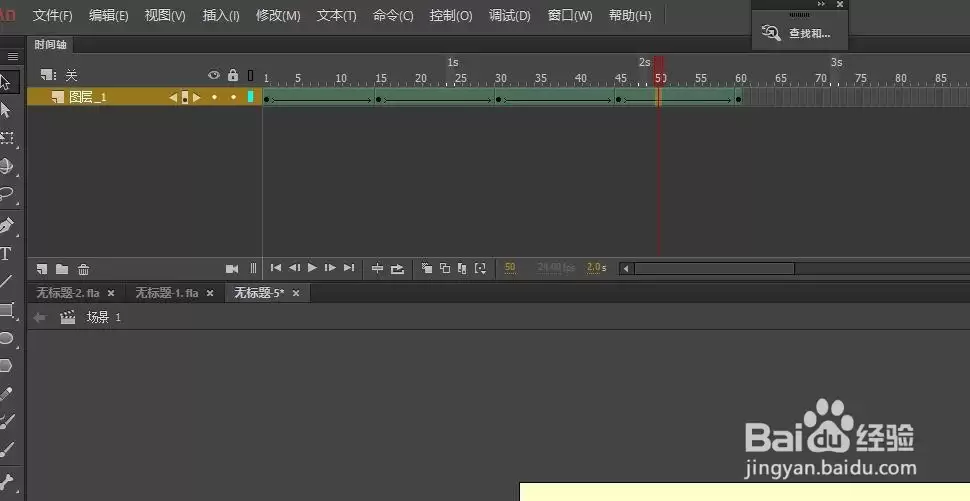Select the Bone tool
This screenshot has height=501, width=970.
(6, 481)
